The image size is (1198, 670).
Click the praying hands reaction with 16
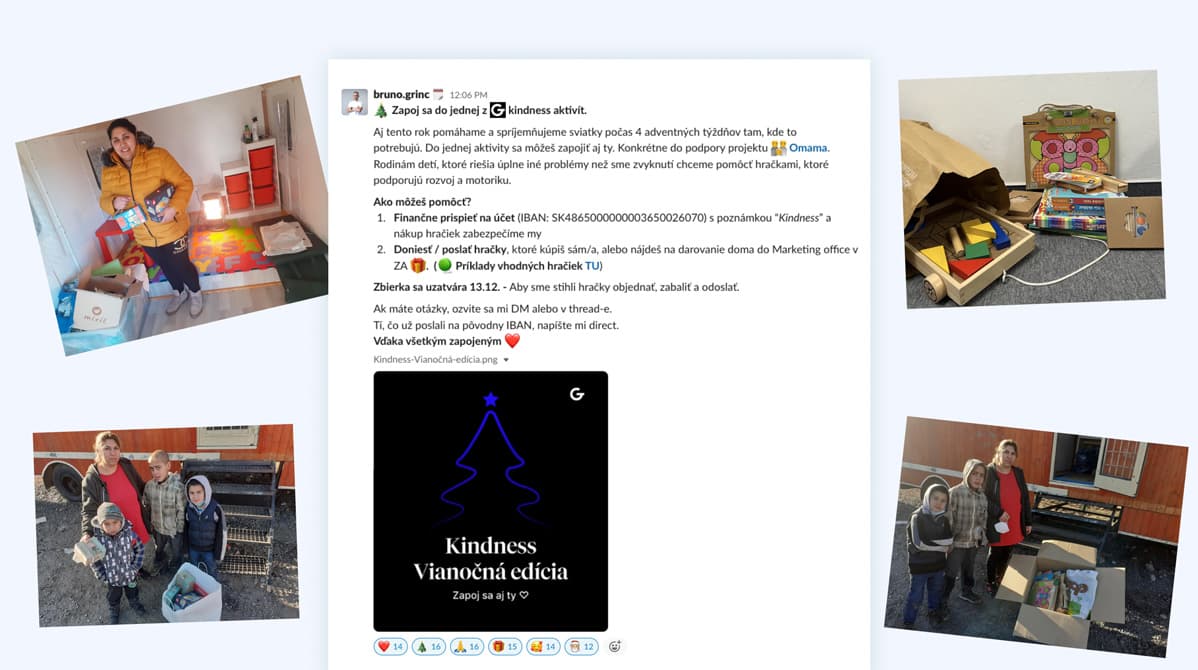point(467,646)
